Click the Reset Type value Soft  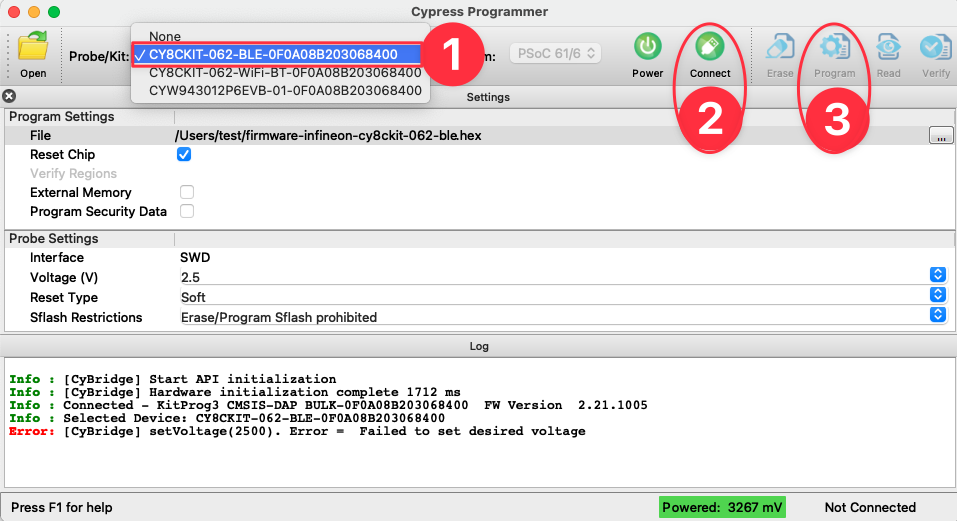193,298
